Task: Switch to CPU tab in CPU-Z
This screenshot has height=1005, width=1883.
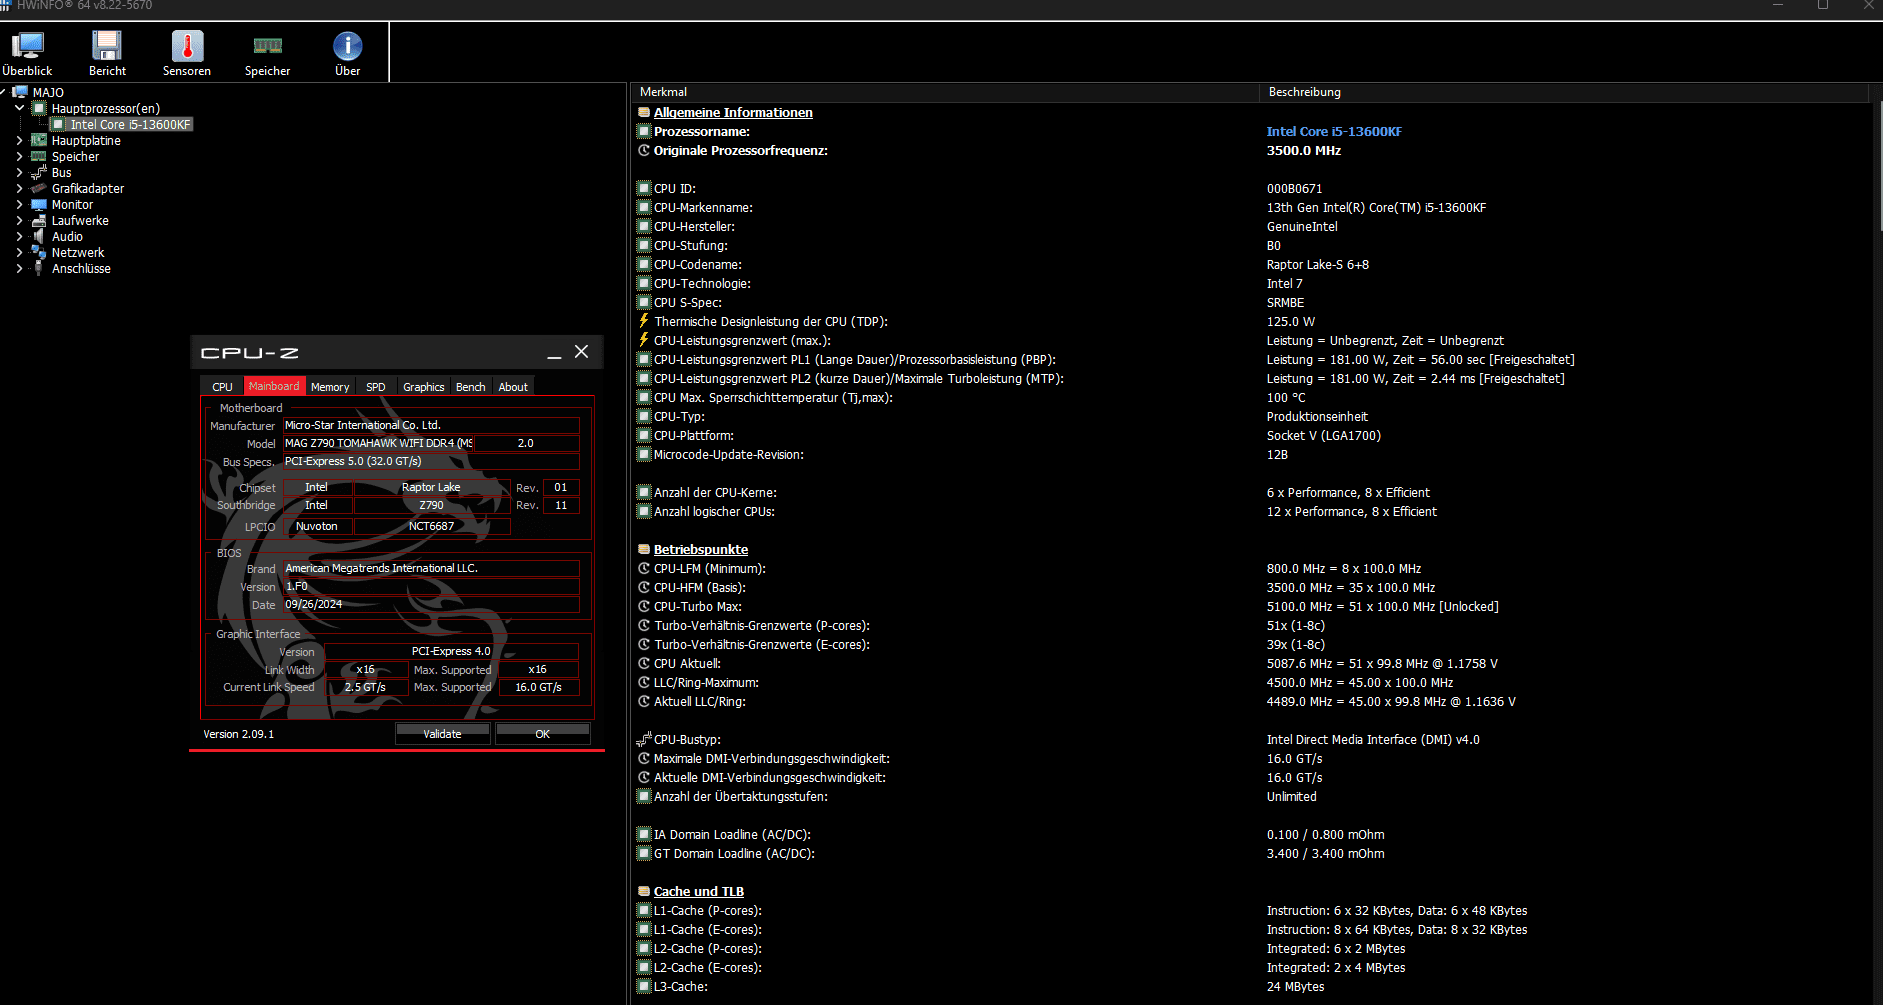Action: click(x=222, y=386)
